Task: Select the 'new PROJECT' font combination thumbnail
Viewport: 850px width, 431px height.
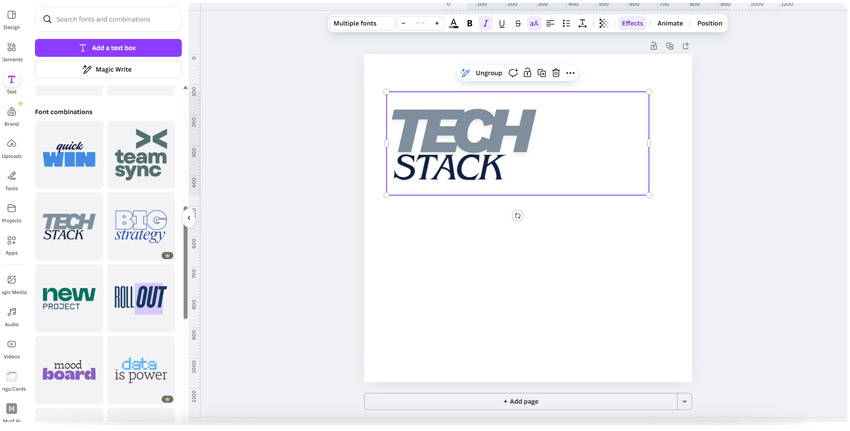Action: (x=69, y=298)
